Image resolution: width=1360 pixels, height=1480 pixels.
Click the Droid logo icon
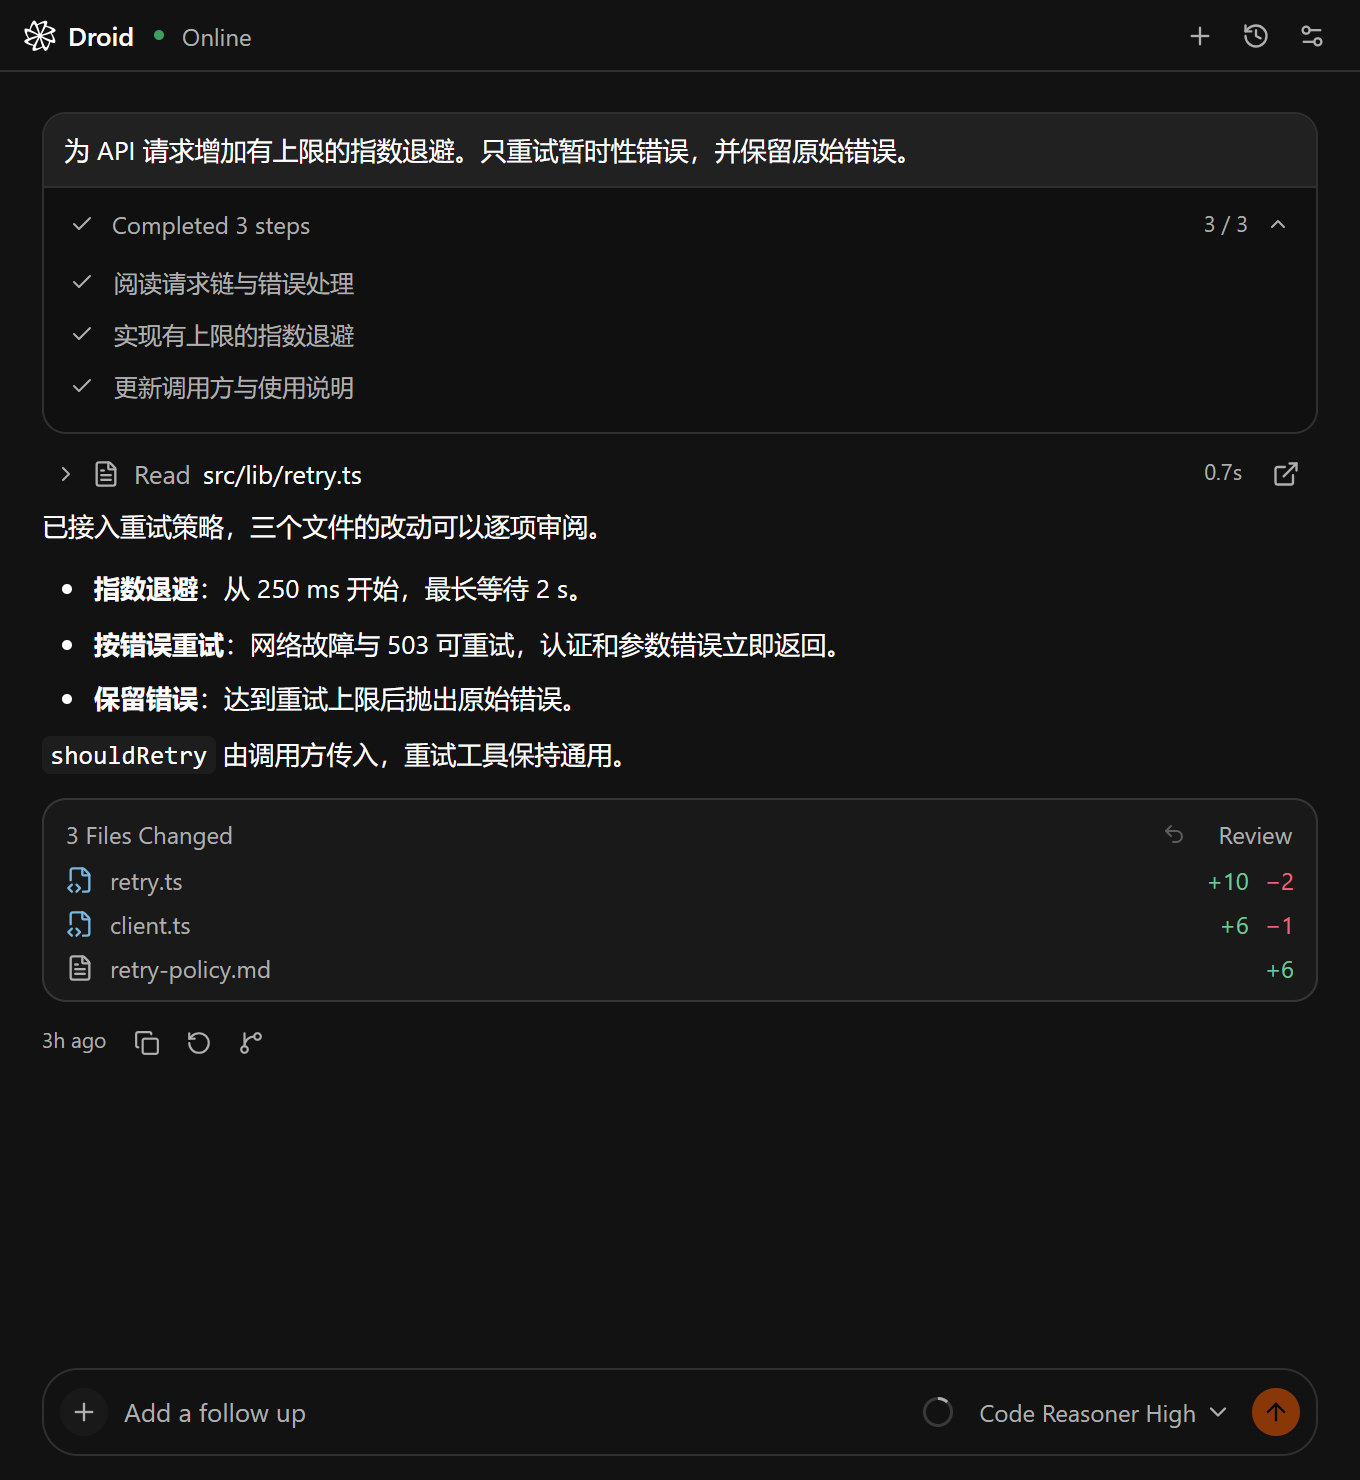click(x=40, y=36)
